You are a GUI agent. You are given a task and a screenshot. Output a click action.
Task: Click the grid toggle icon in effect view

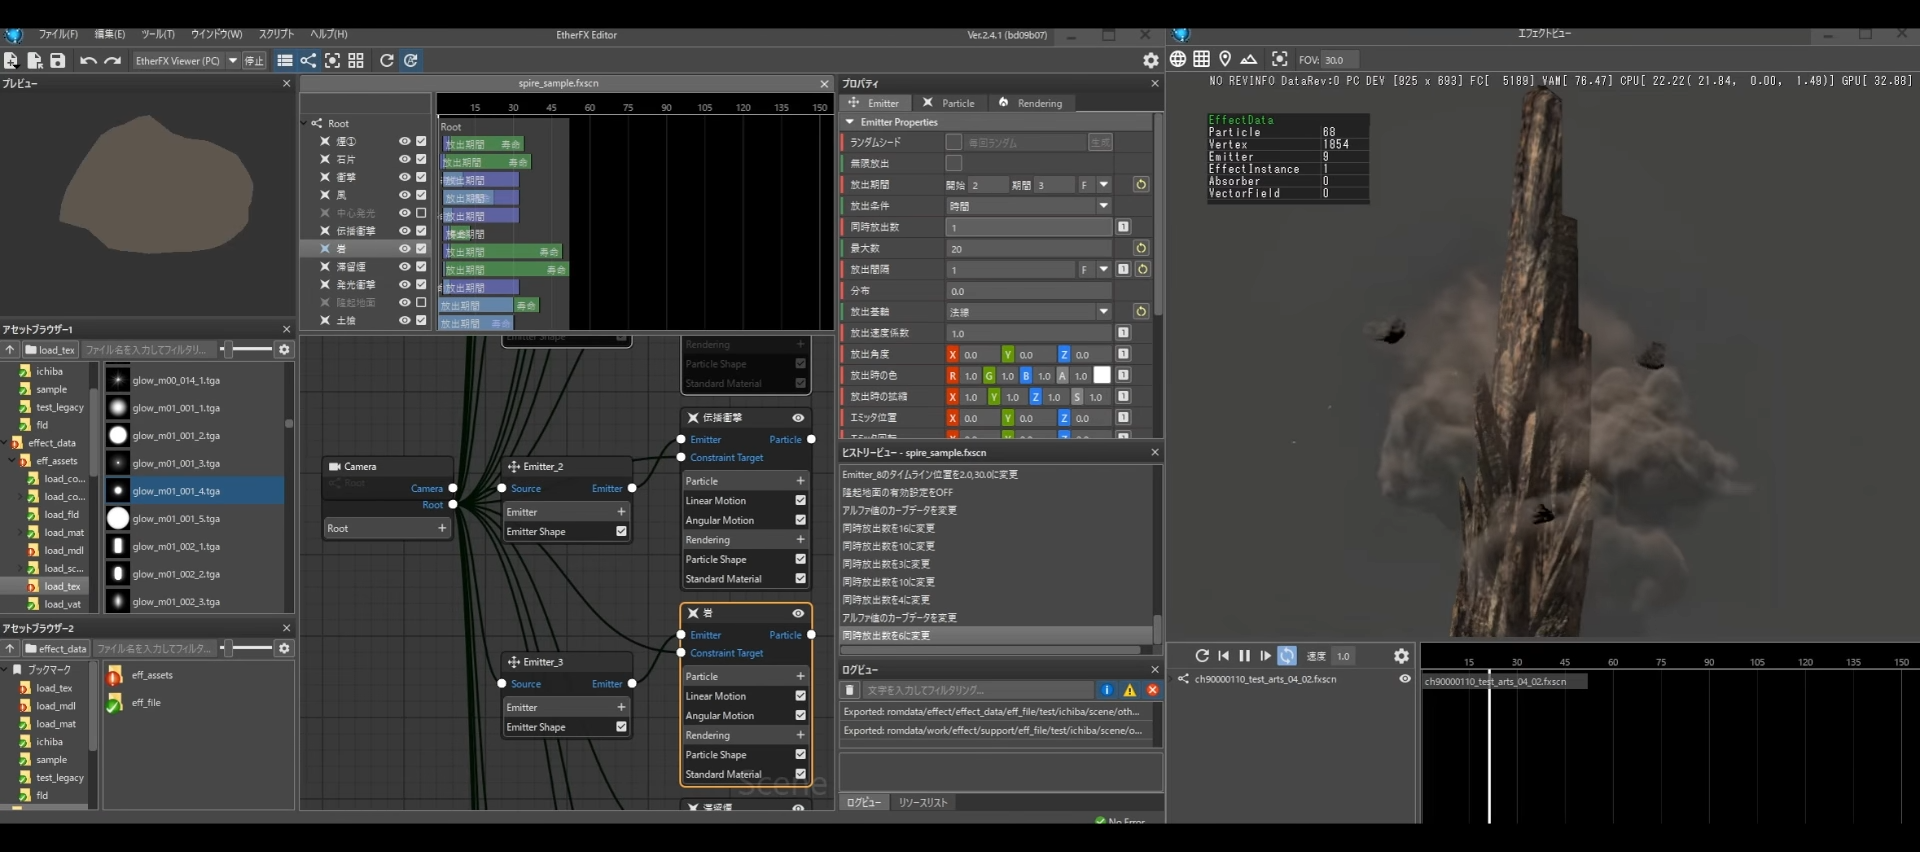[x=1202, y=59]
